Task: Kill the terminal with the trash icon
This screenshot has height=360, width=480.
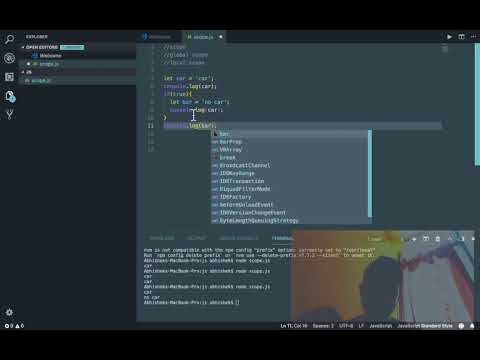Action: pos(438,239)
